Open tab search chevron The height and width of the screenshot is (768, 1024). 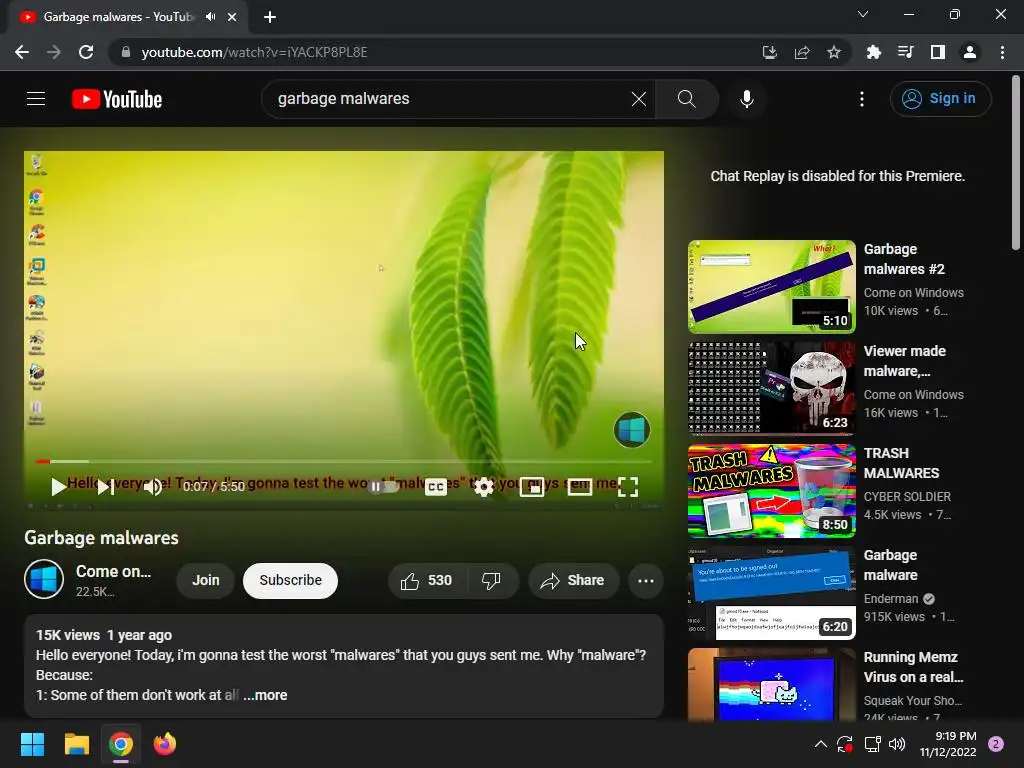point(863,14)
